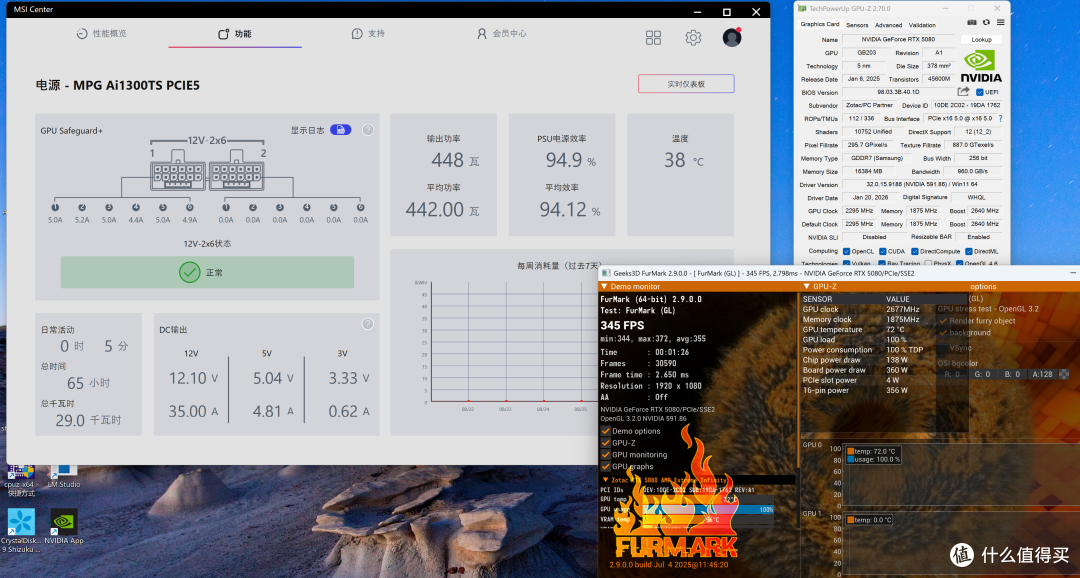Click GPU-Z refresh icon
This screenshot has height=578, width=1080.
coord(986,23)
